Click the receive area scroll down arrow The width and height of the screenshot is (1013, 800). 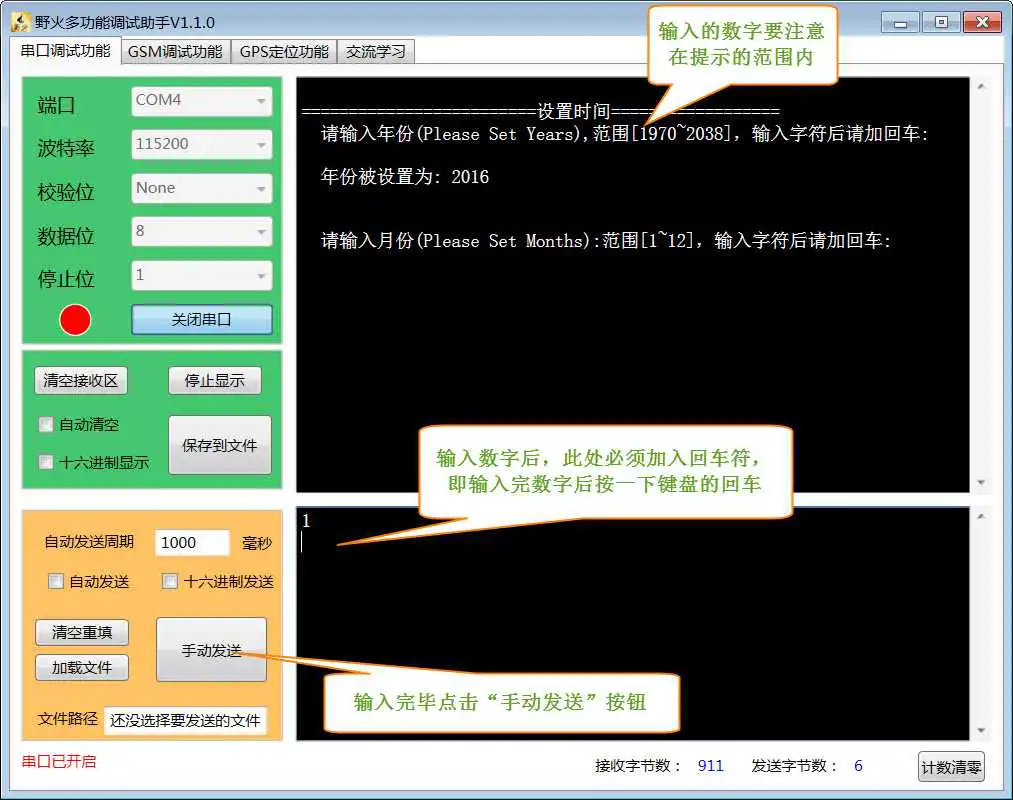[x=981, y=483]
